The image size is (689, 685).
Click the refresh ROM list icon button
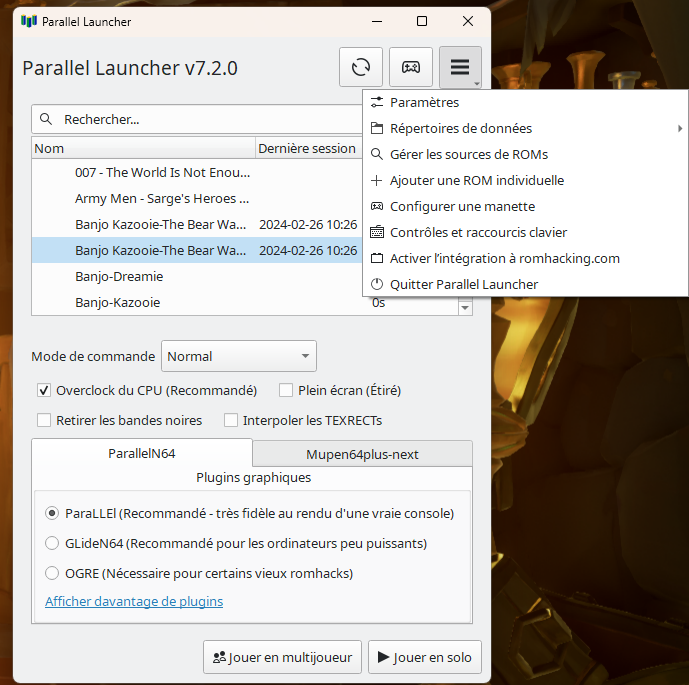(x=361, y=67)
